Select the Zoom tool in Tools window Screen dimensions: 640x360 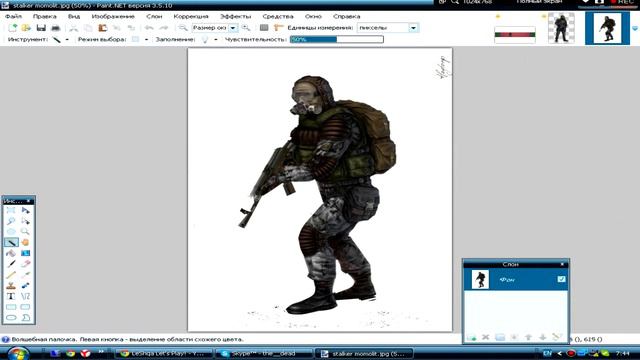25,231
